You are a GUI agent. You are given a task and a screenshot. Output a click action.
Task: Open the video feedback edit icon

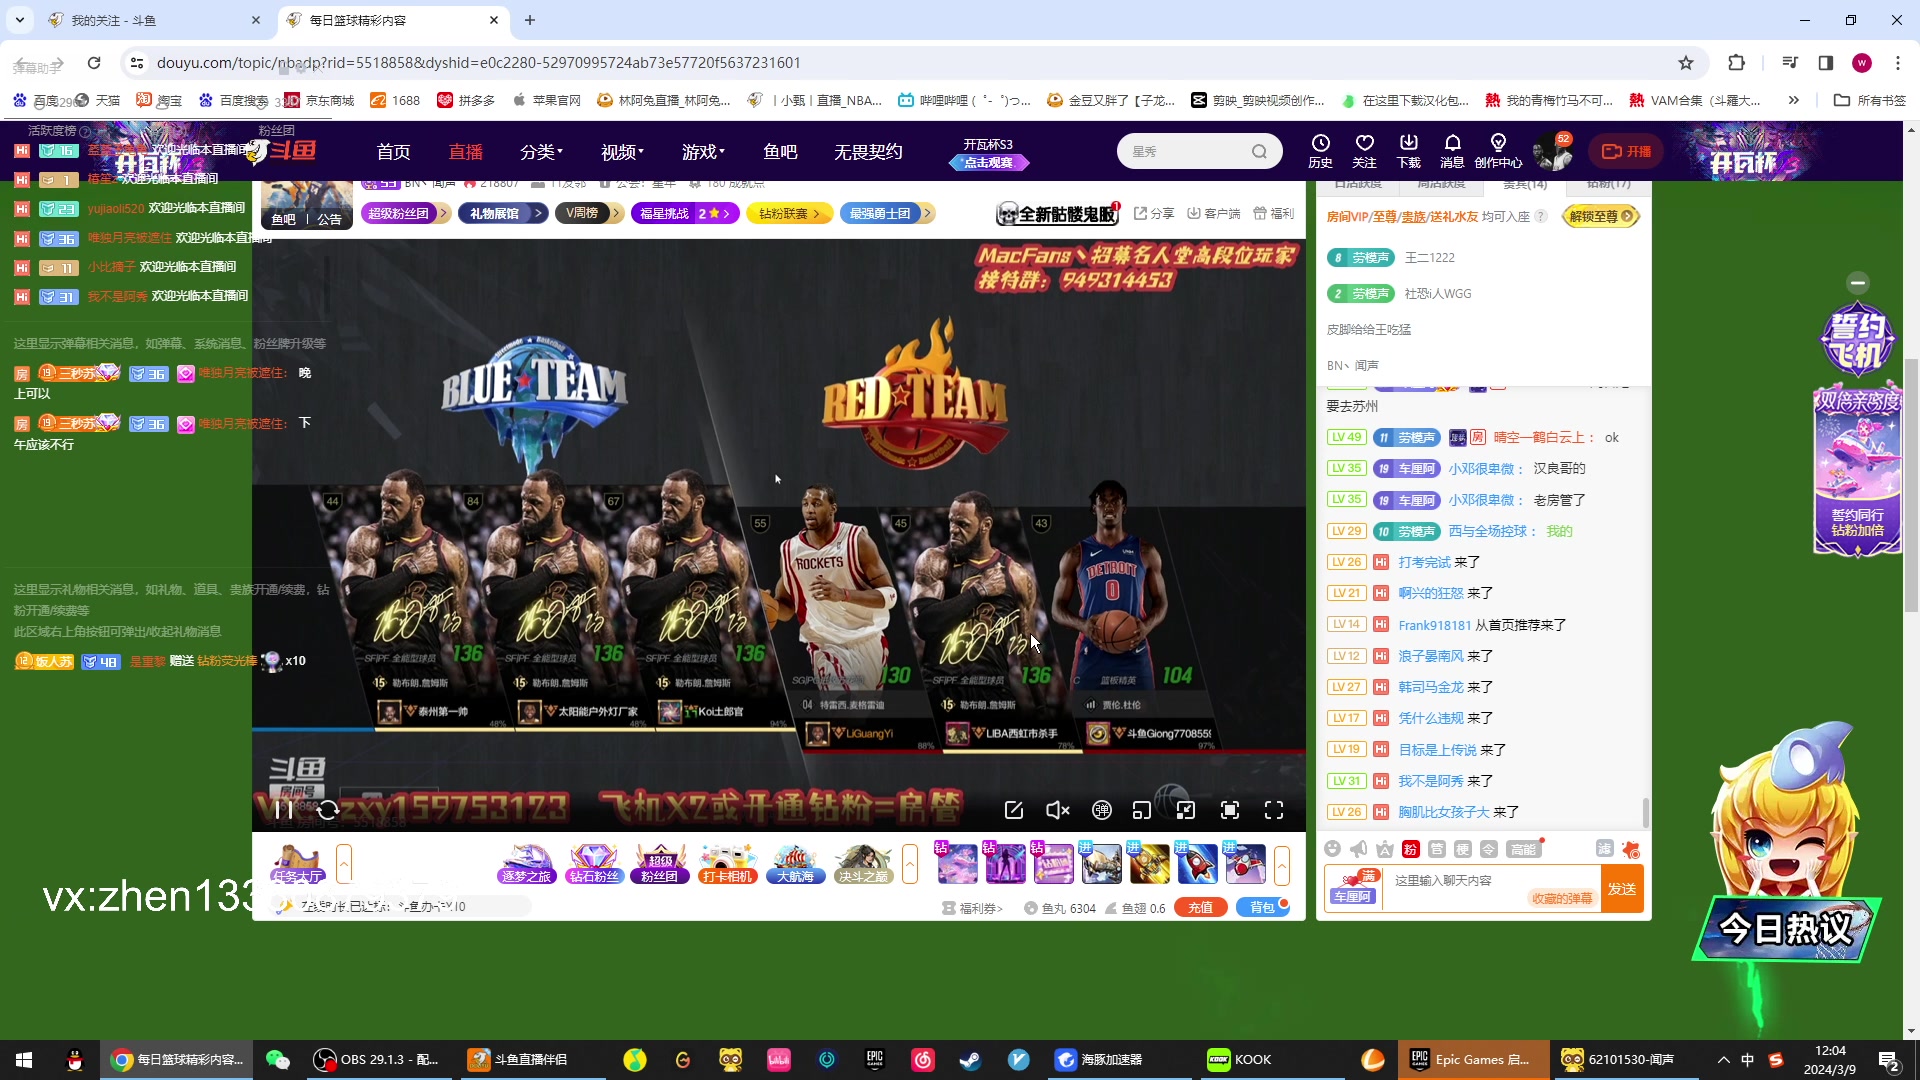(1013, 810)
